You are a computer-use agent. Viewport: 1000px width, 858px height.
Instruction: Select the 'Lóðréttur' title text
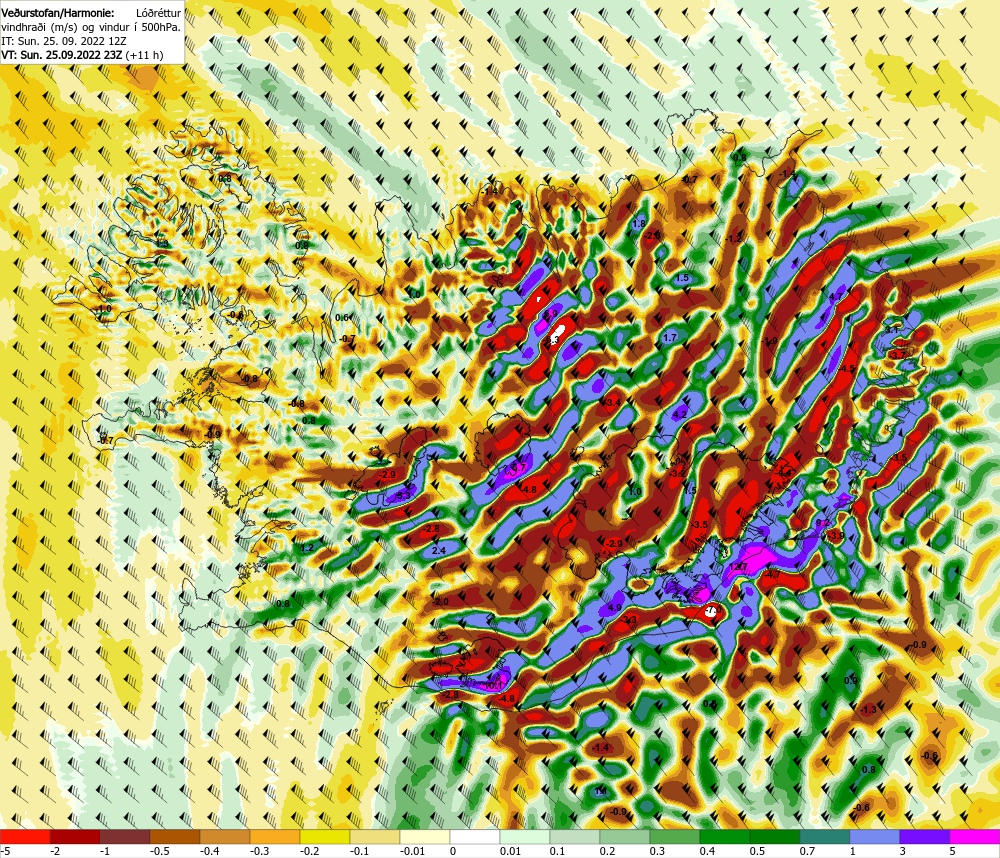click(158, 13)
